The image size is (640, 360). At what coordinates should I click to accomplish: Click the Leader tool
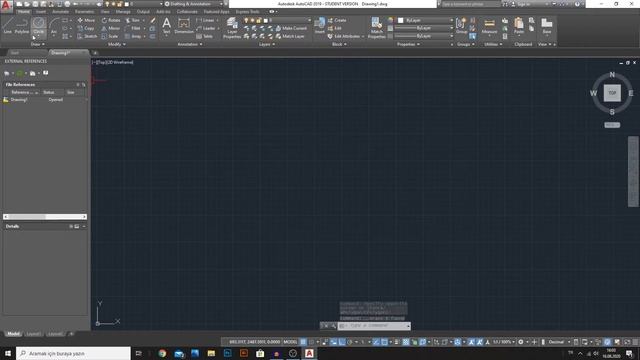tap(206, 28)
